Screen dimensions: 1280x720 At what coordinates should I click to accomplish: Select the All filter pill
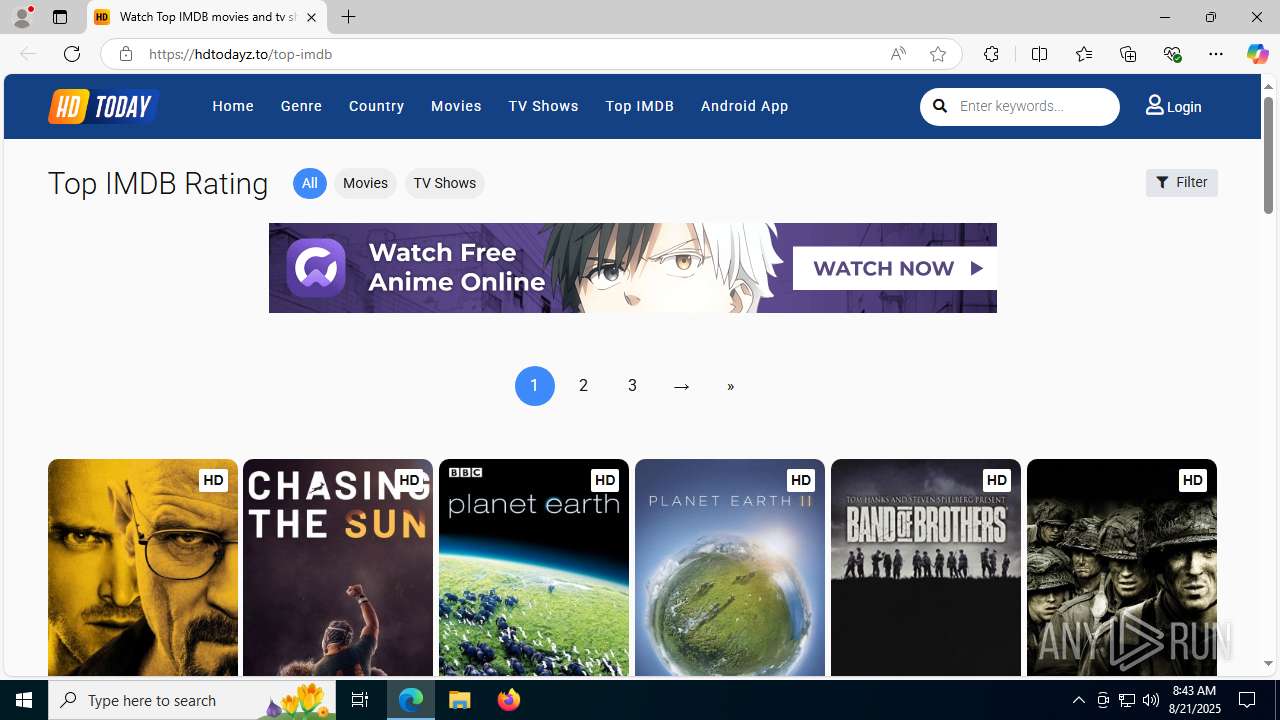tap(310, 183)
